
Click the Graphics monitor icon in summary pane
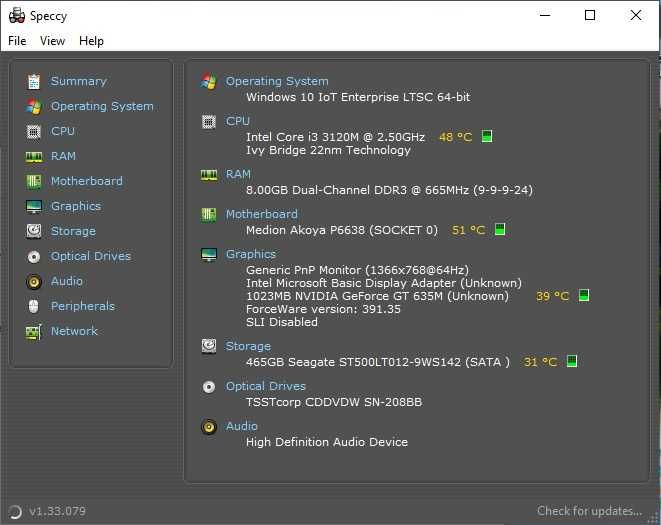[209, 255]
